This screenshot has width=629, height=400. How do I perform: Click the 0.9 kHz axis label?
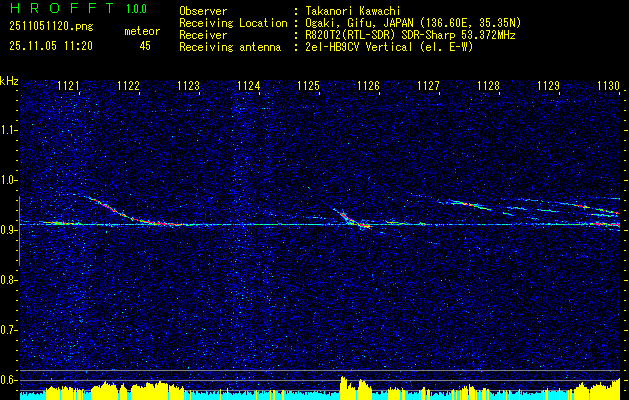point(8,230)
